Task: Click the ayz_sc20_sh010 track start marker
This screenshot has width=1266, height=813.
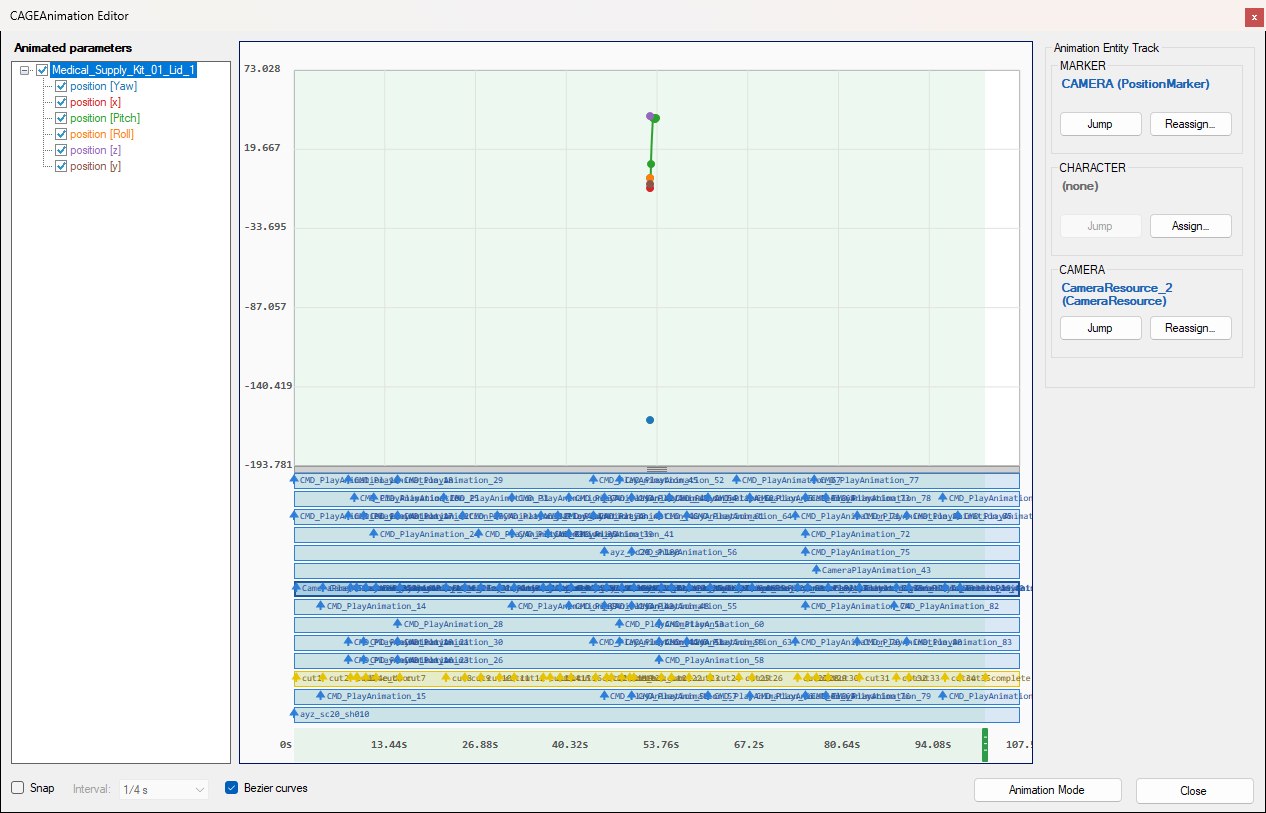Action: coord(294,714)
